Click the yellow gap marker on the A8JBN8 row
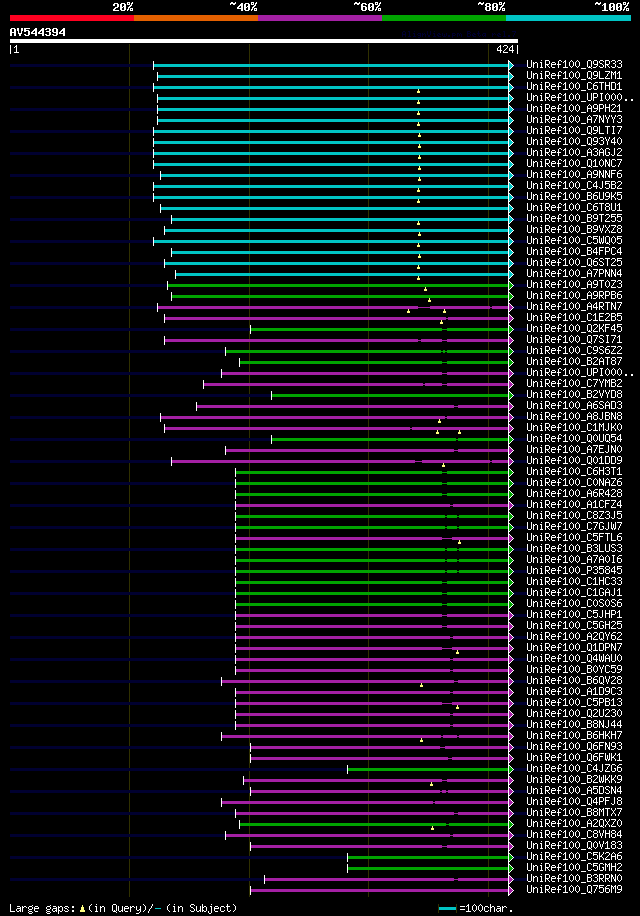 pos(440,421)
